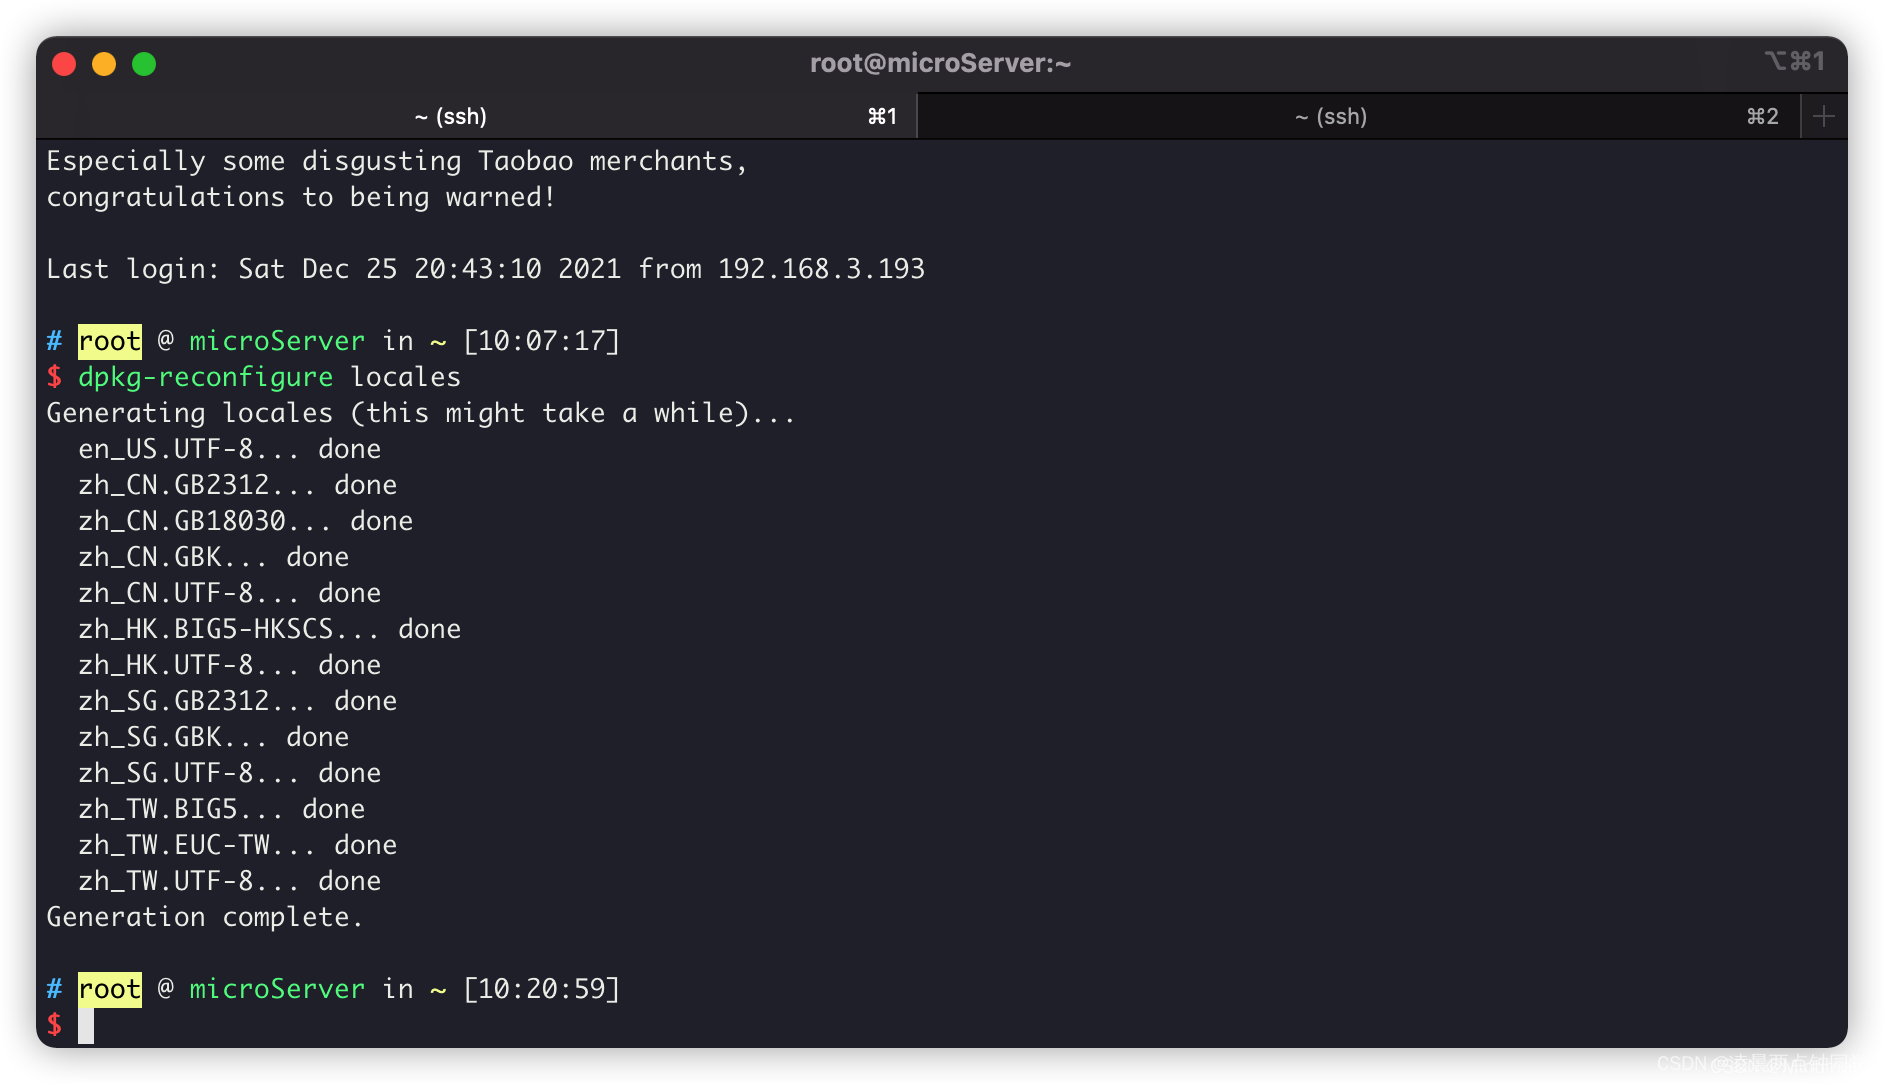Switch to the second ssh tab
The height and width of the screenshot is (1084, 1884).
point(1358,116)
